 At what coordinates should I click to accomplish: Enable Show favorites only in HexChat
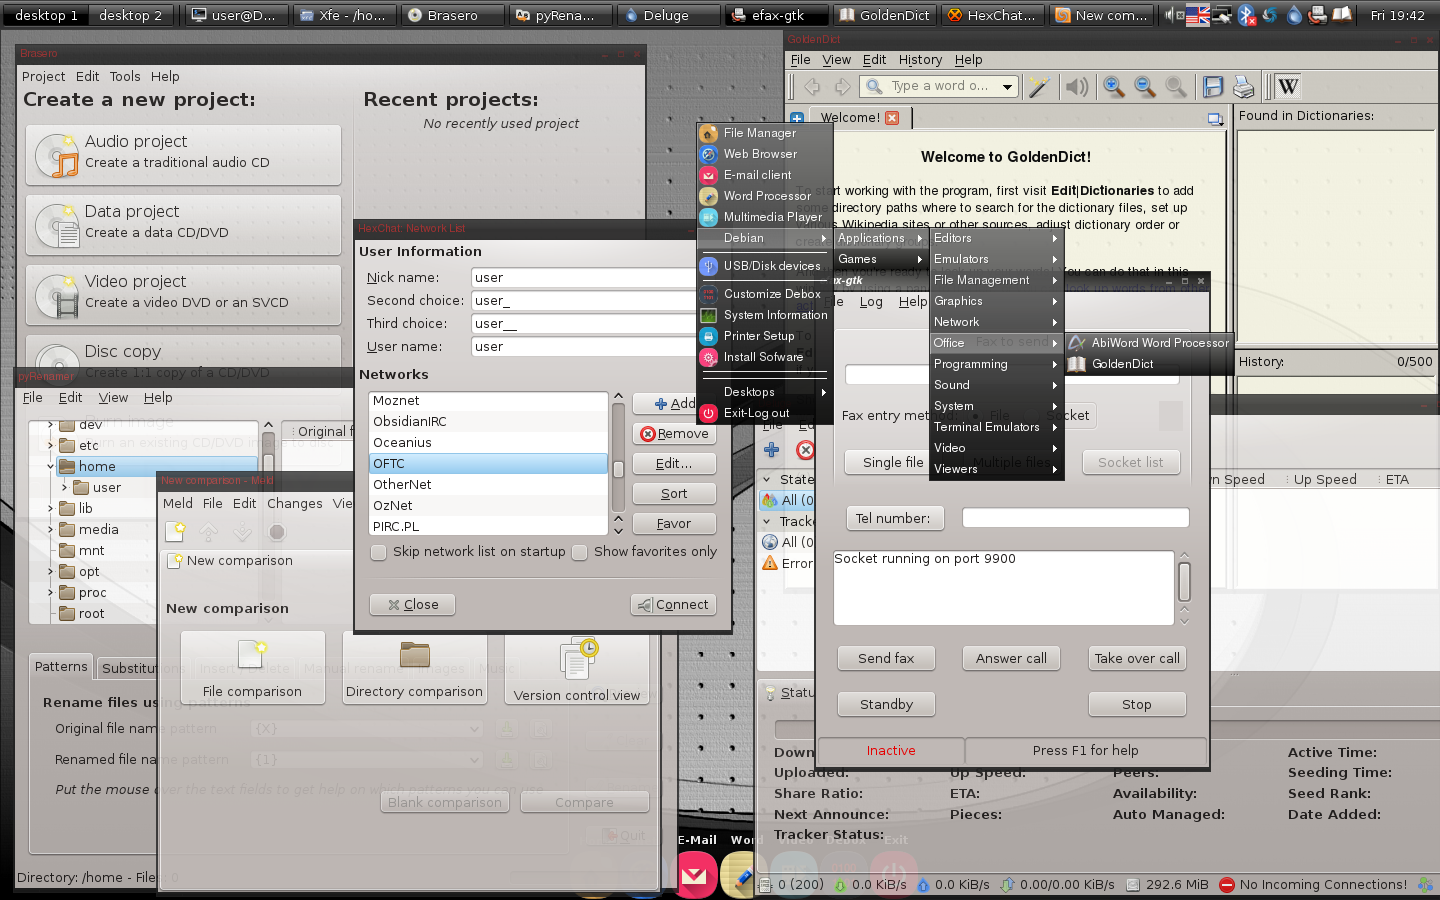point(580,551)
